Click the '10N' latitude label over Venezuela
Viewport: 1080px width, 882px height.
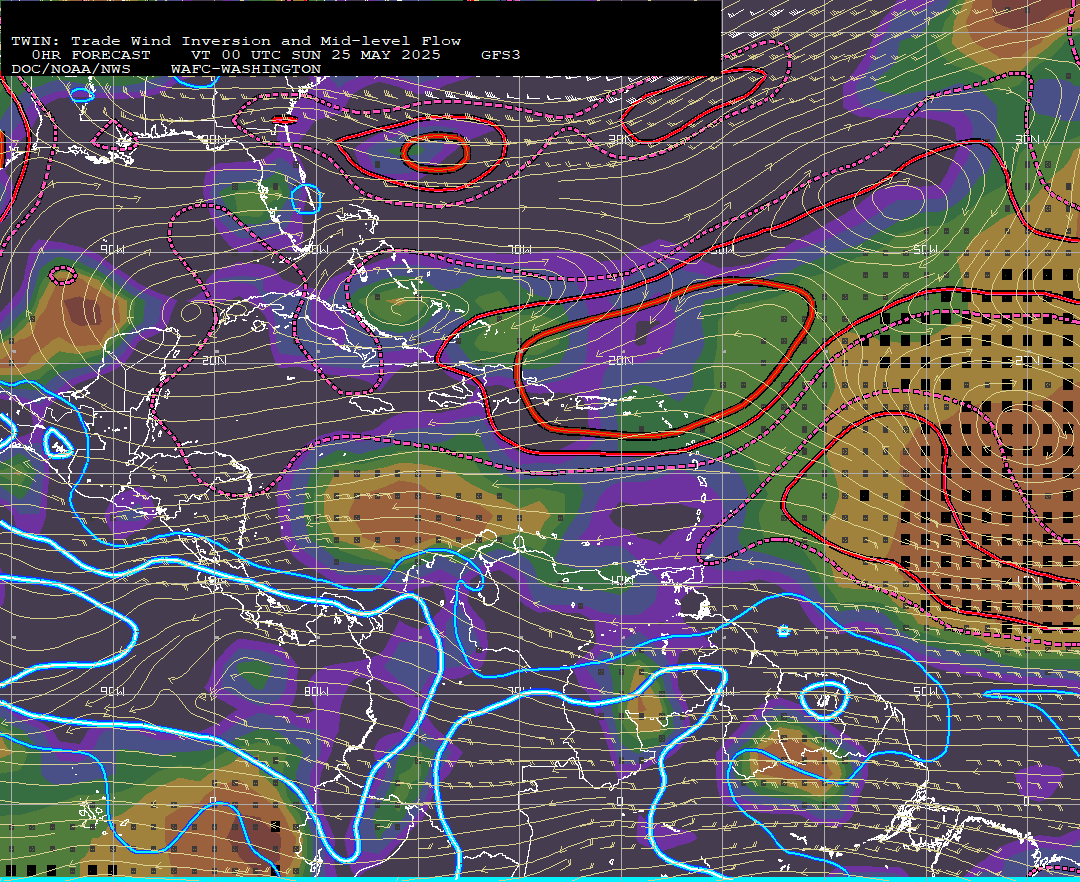pyautogui.click(x=621, y=580)
